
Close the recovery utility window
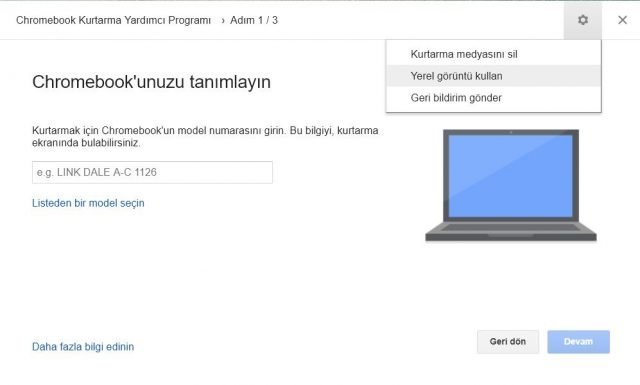coord(622,20)
